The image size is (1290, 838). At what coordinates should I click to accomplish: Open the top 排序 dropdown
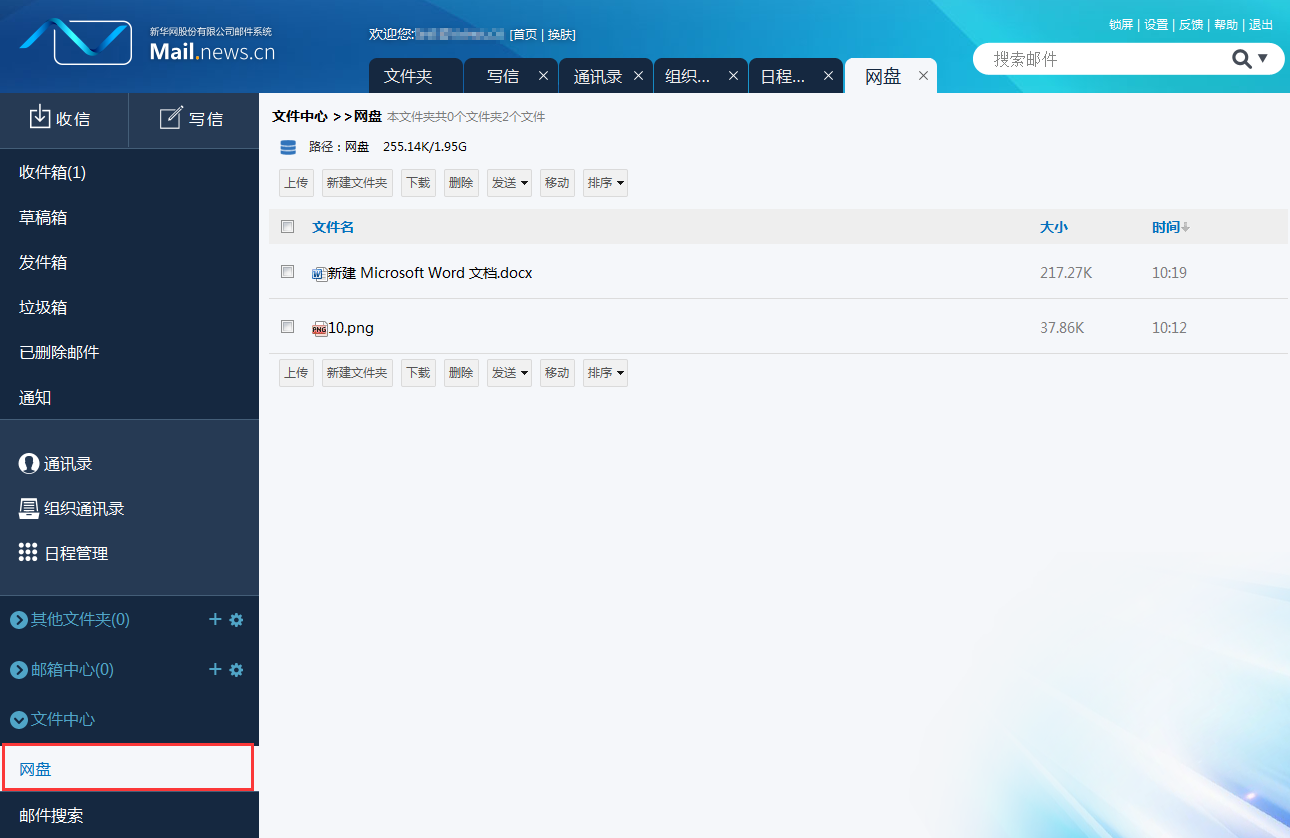click(x=605, y=183)
